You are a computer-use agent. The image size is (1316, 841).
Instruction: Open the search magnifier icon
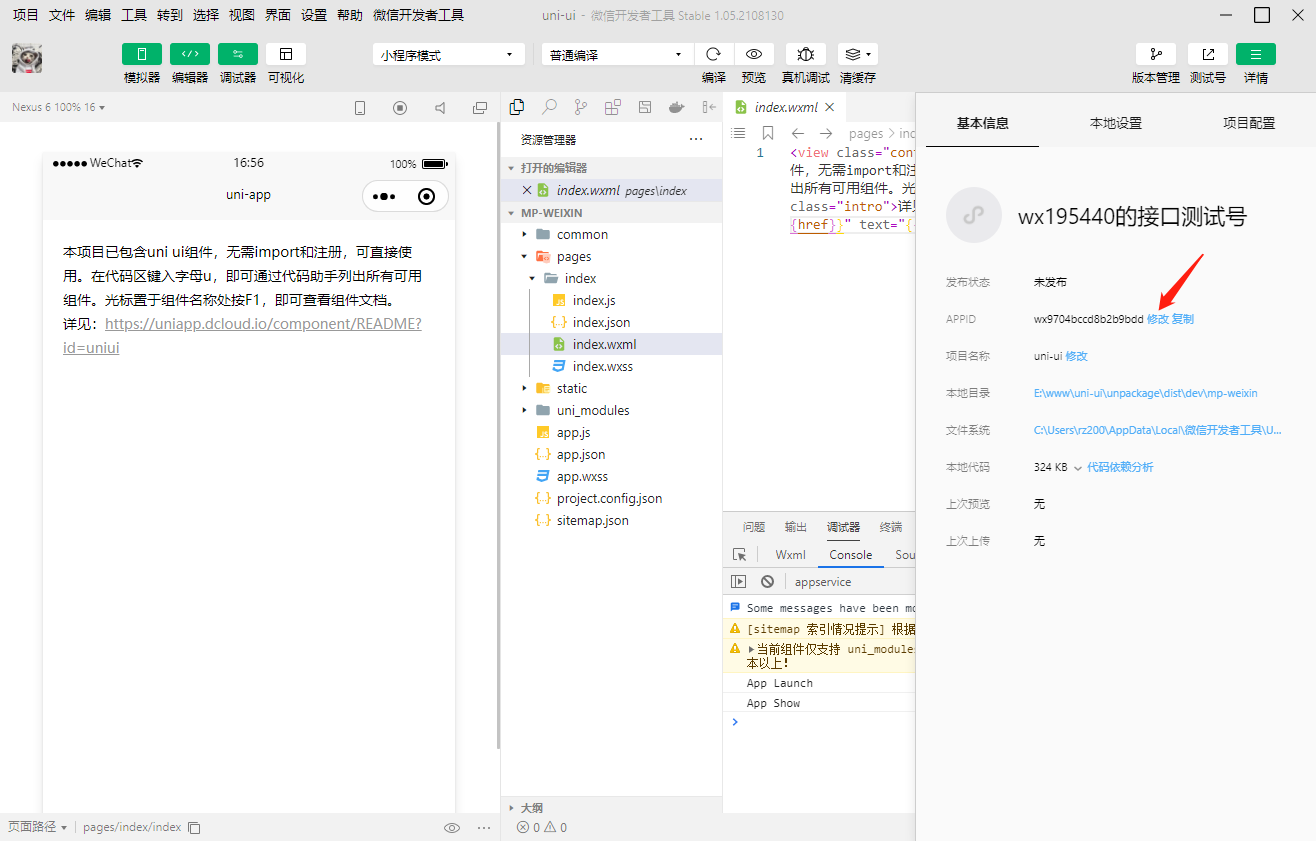click(x=549, y=107)
